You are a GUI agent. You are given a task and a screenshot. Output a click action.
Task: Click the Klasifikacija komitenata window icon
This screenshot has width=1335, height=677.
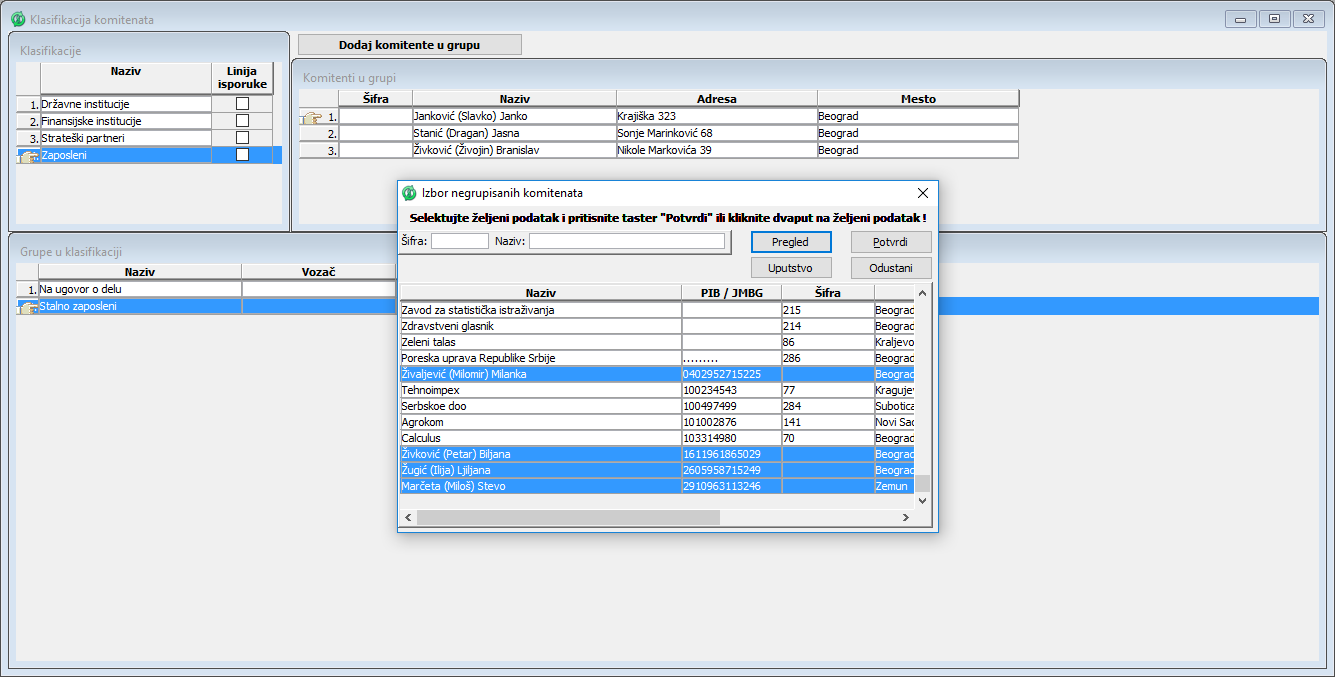(17, 19)
